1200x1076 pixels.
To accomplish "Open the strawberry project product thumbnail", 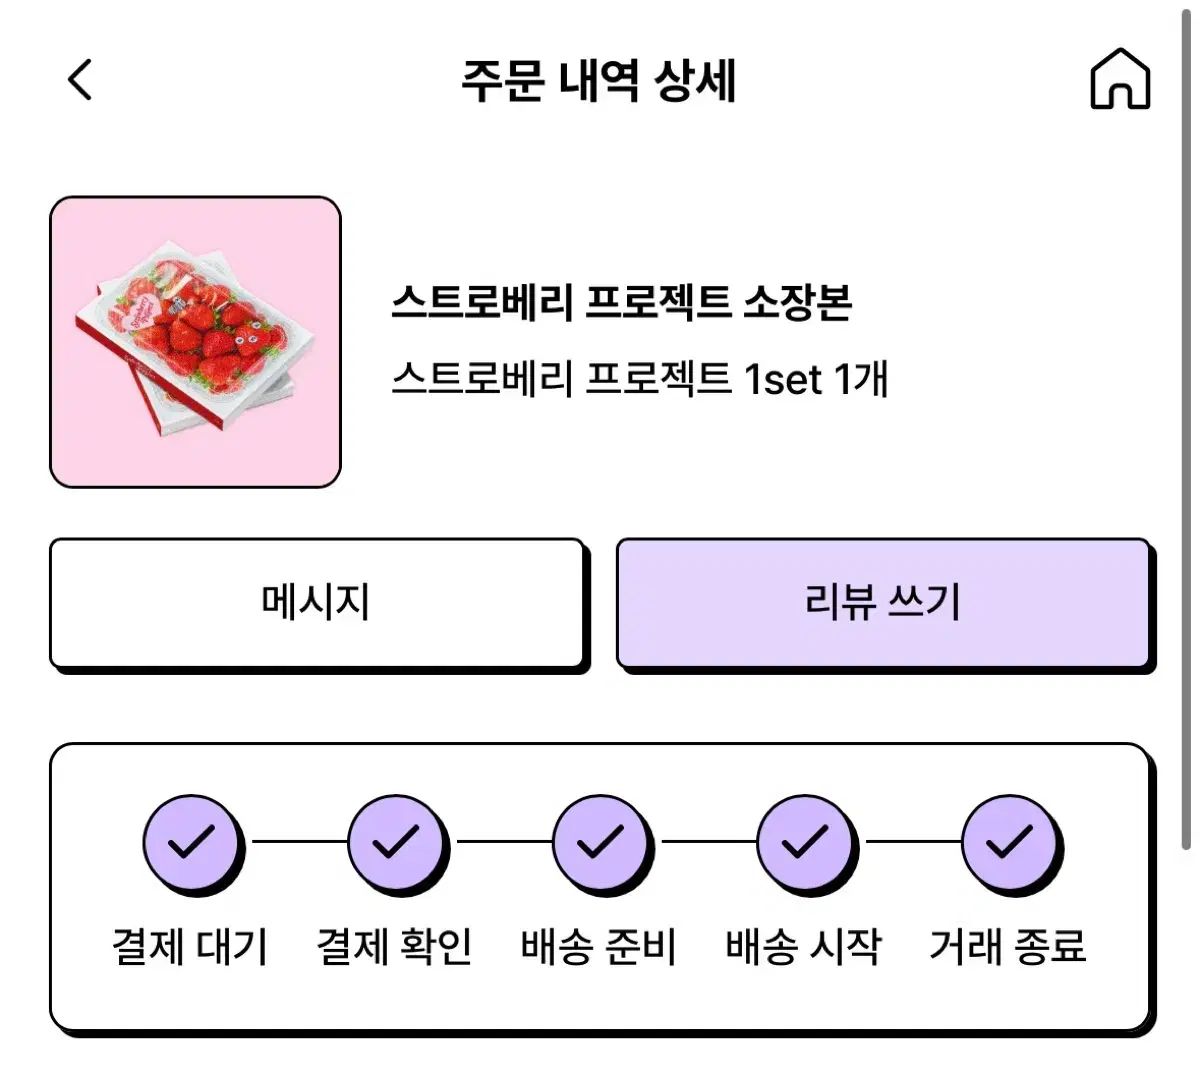I will click(x=196, y=342).
